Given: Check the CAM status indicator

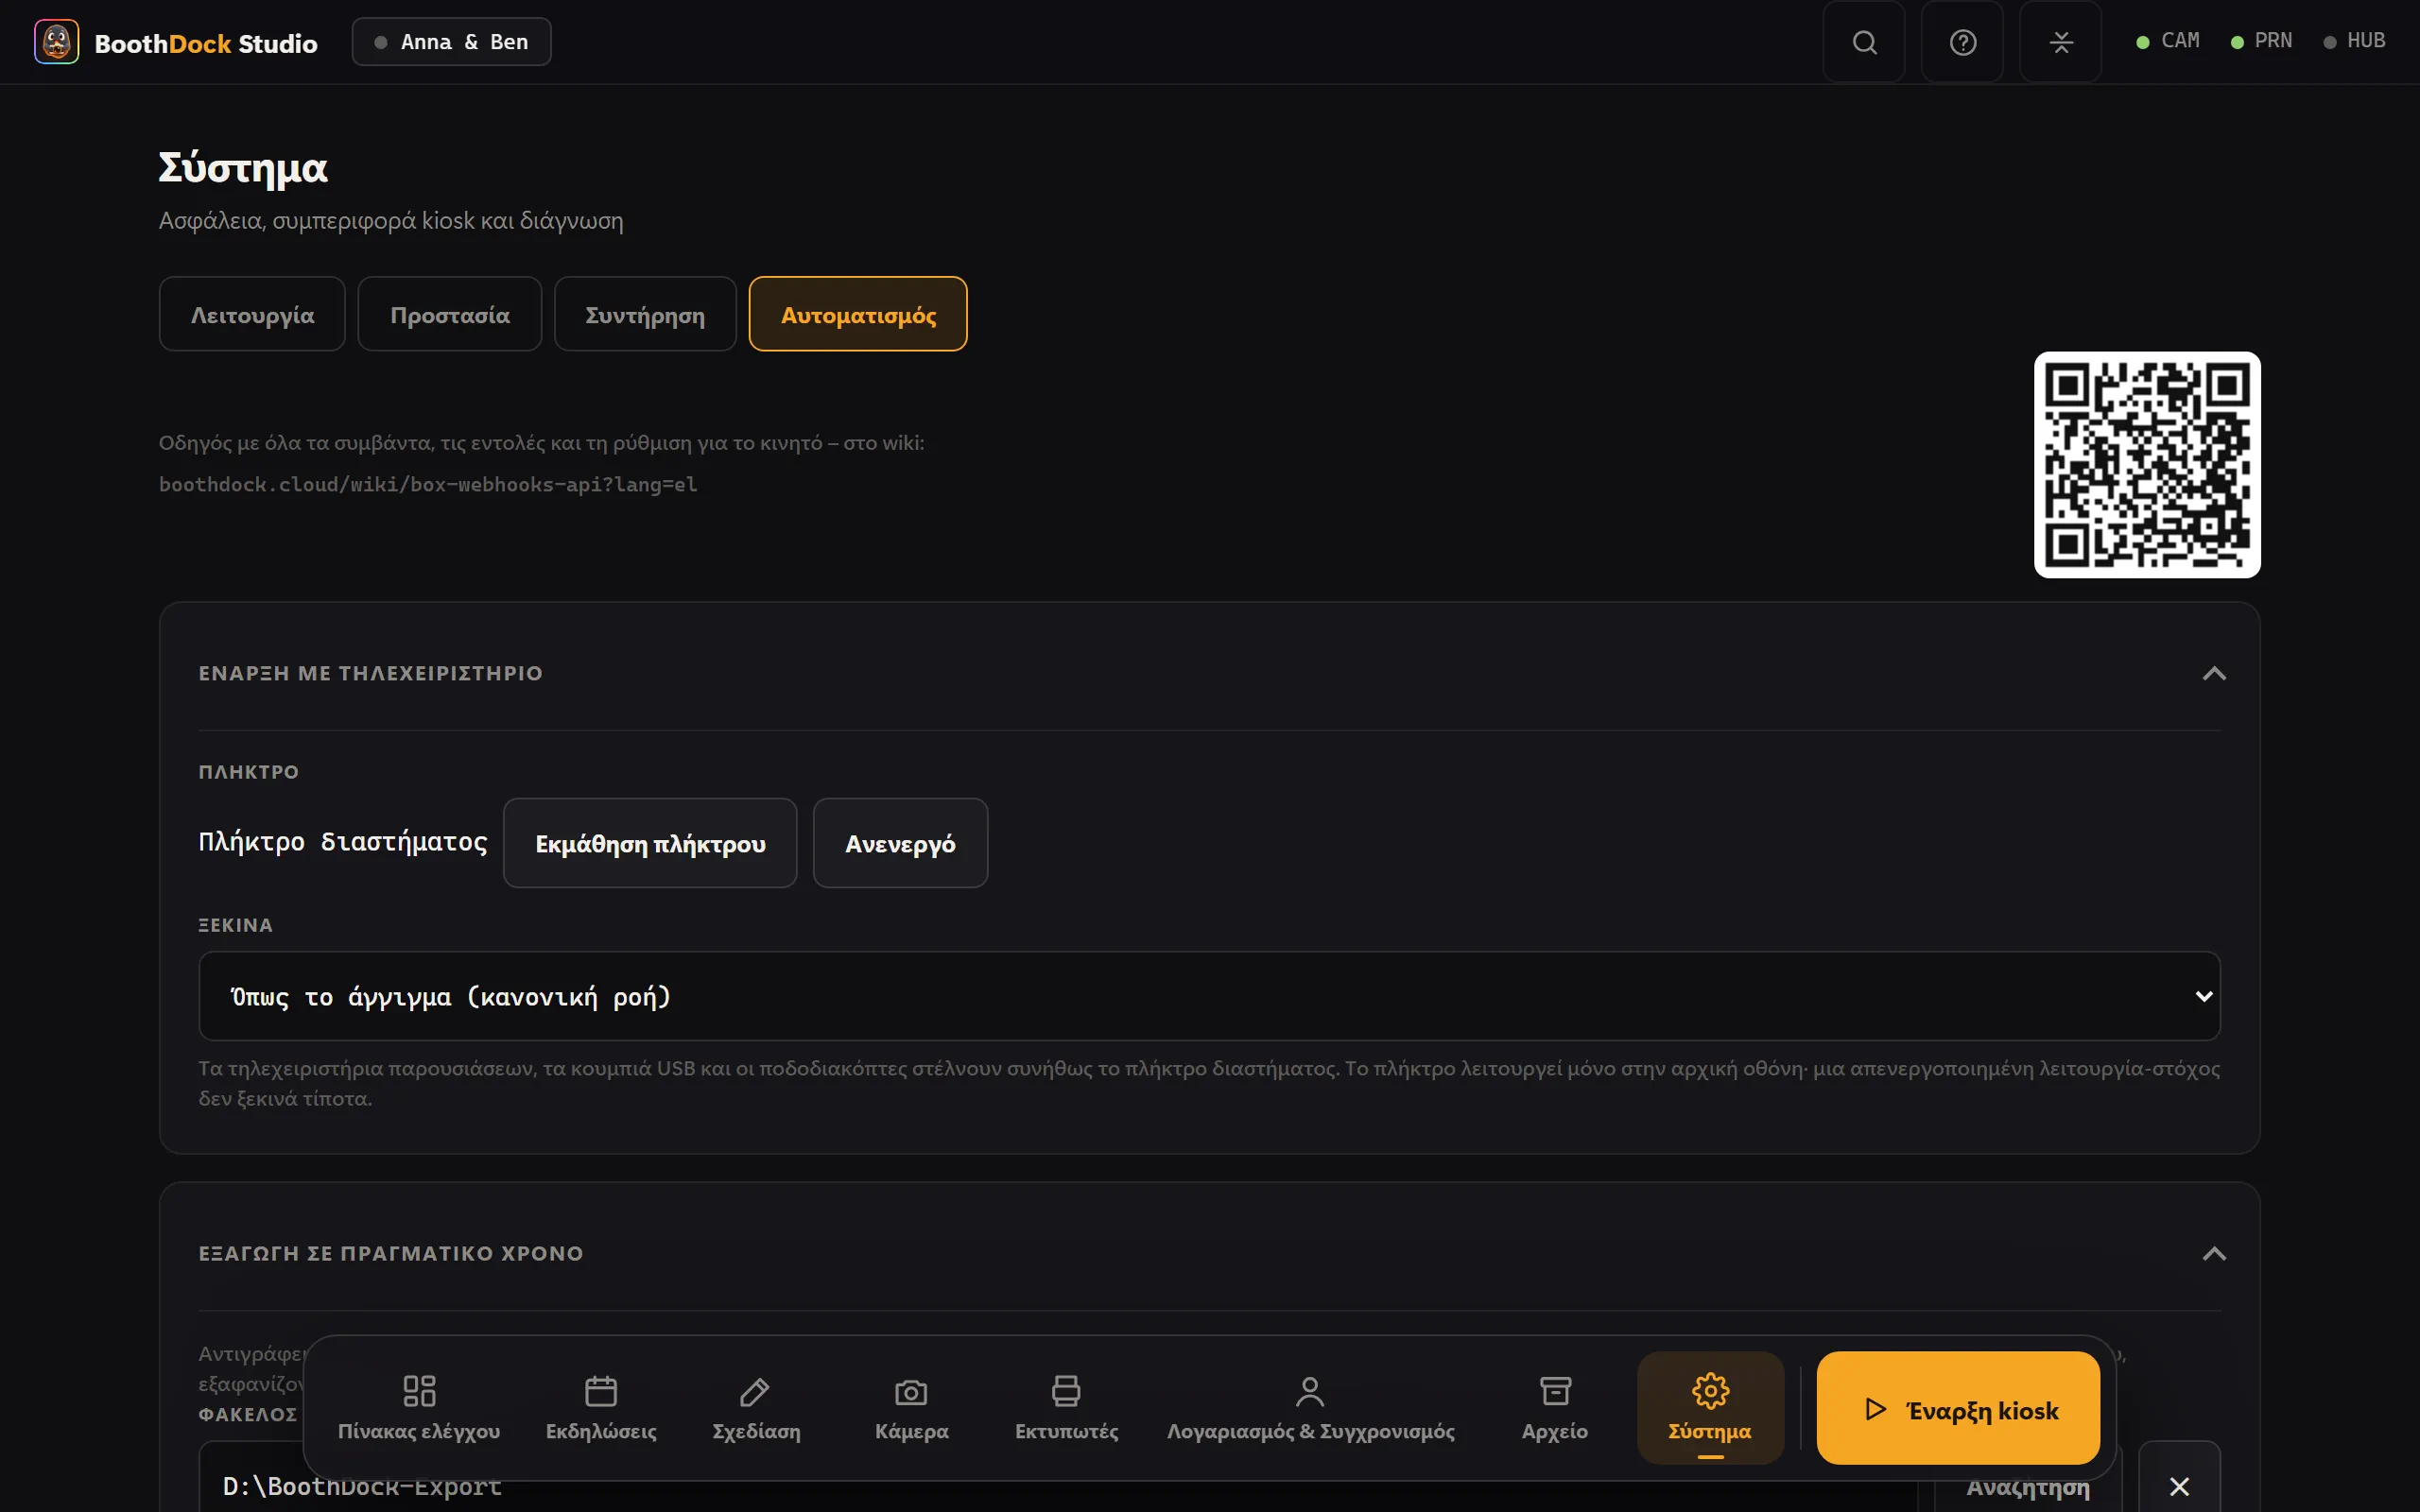Looking at the screenshot, I should (x=2167, y=41).
